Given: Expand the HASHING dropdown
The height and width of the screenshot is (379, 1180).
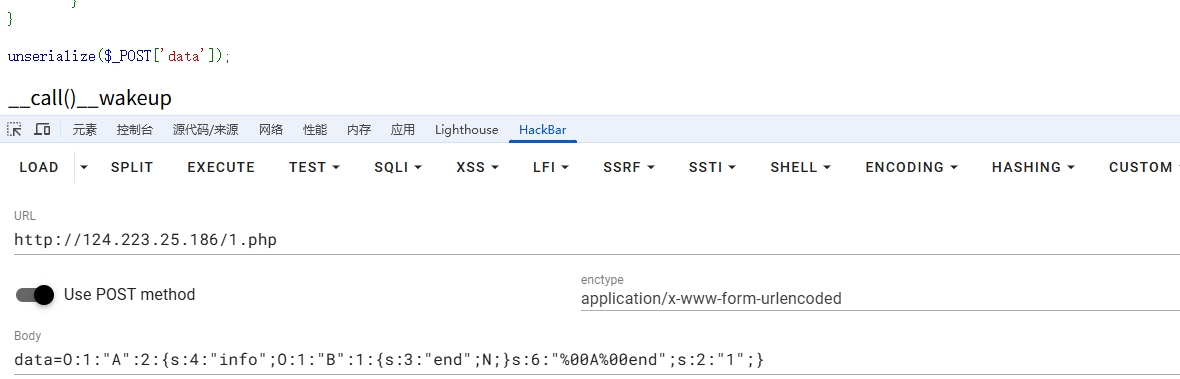Looking at the screenshot, I should coord(1032,167).
